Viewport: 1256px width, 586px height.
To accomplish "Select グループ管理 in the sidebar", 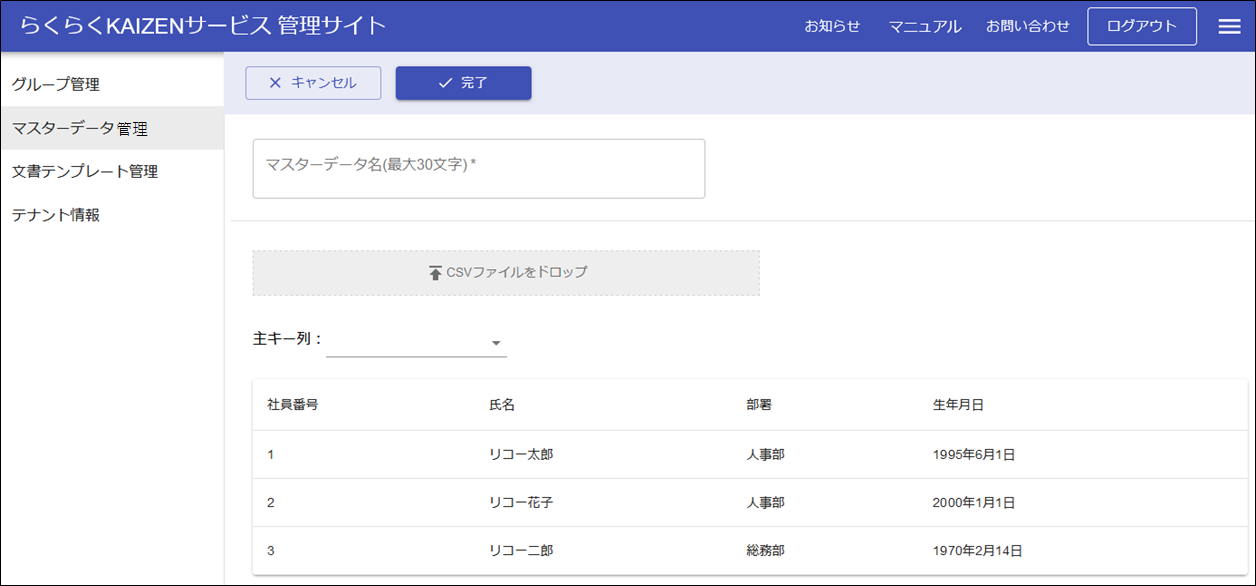I will coord(56,85).
